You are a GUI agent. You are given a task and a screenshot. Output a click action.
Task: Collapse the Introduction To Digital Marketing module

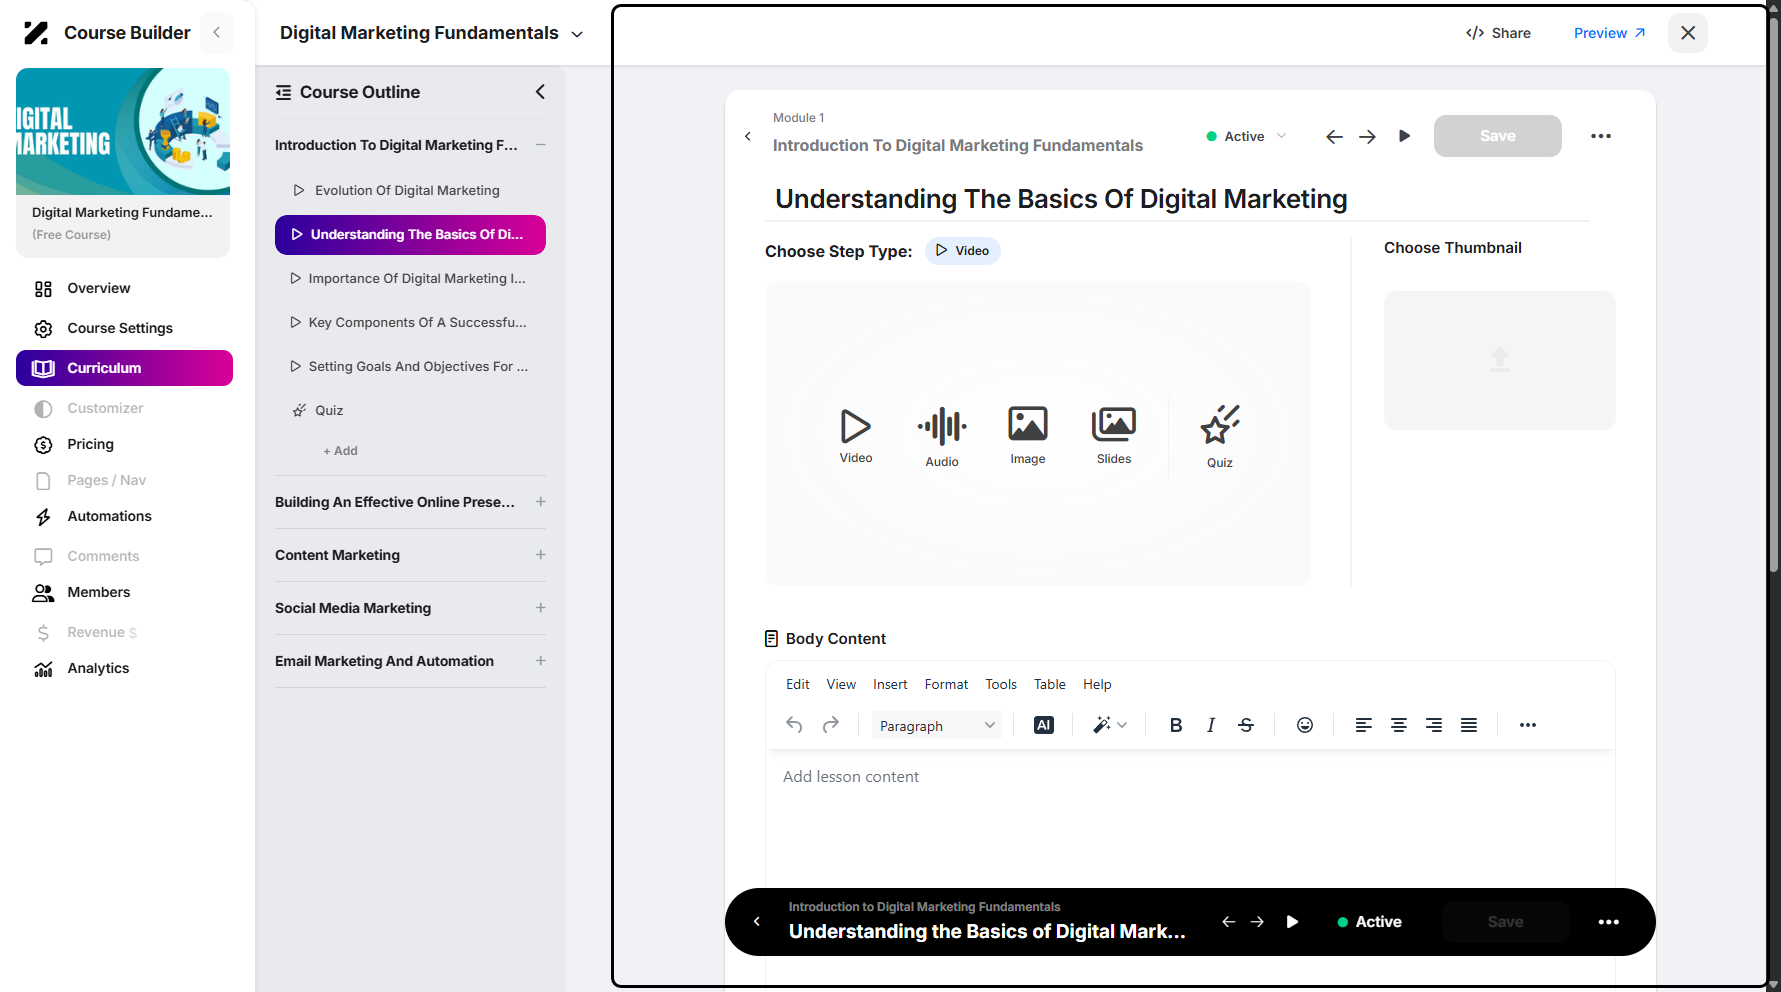coord(540,145)
